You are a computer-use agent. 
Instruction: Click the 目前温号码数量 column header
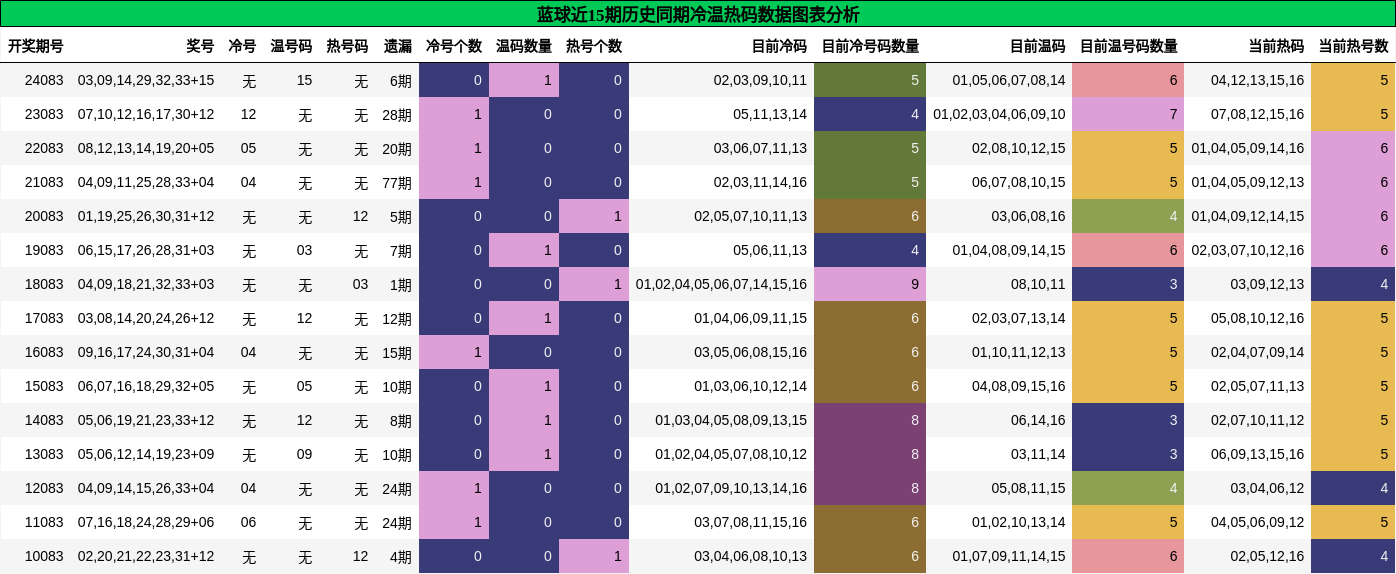coord(1128,46)
